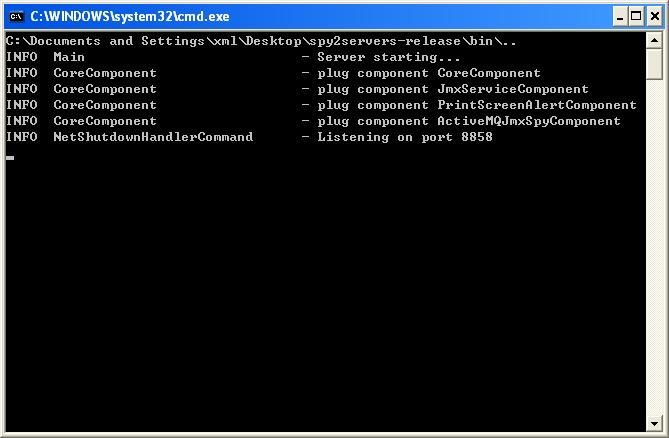The width and height of the screenshot is (669, 438).
Task: Close the cmd.exe window
Action: pos(654,17)
